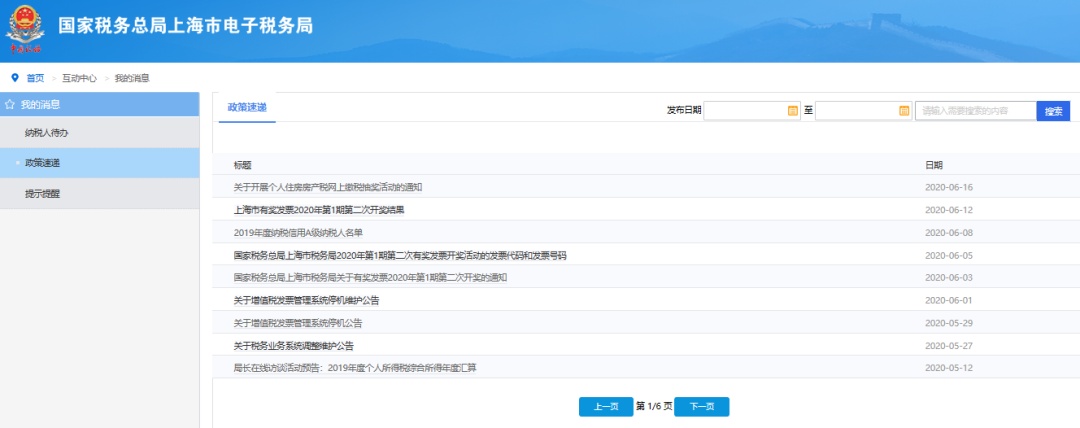Image resolution: width=1080 pixels, height=428 pixels.
Task: Click the start publish date field
Action: point(744,110)
